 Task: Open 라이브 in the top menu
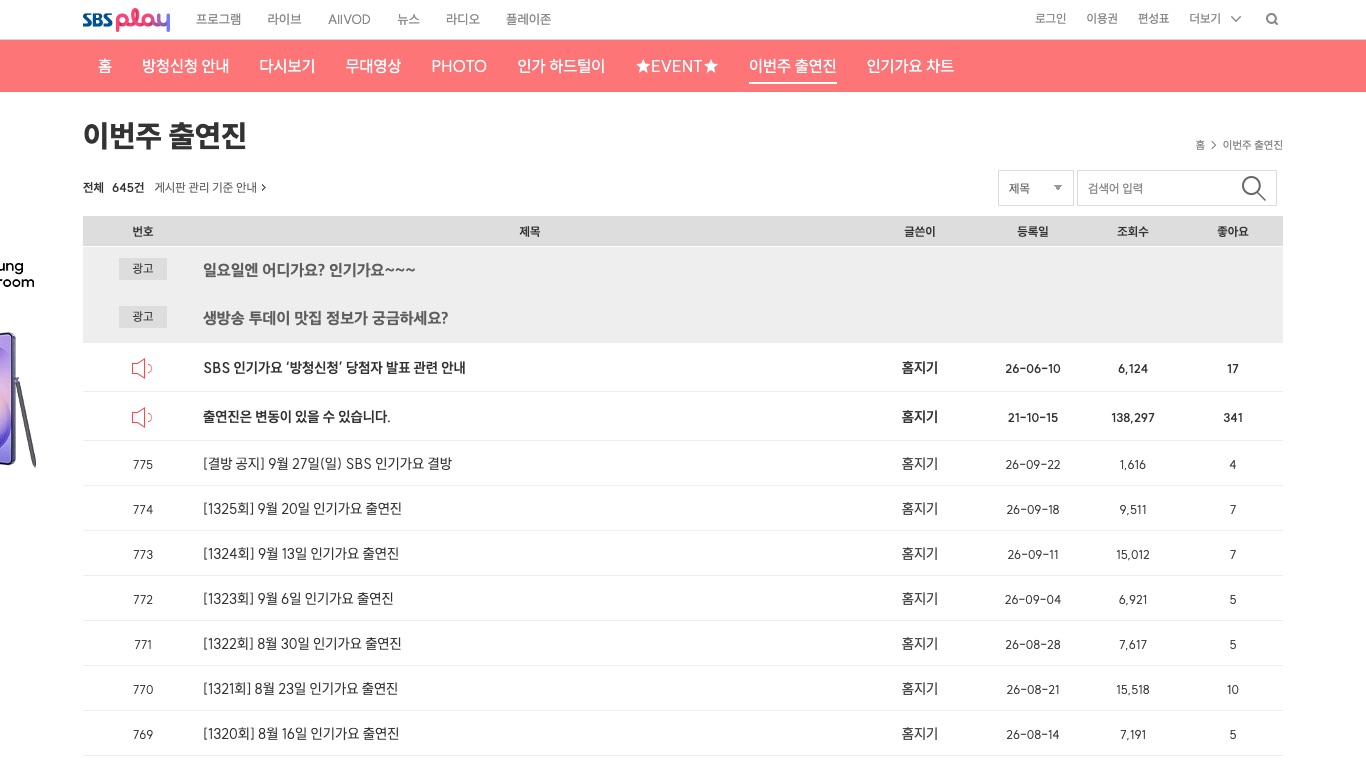click(x=284, y=19)
